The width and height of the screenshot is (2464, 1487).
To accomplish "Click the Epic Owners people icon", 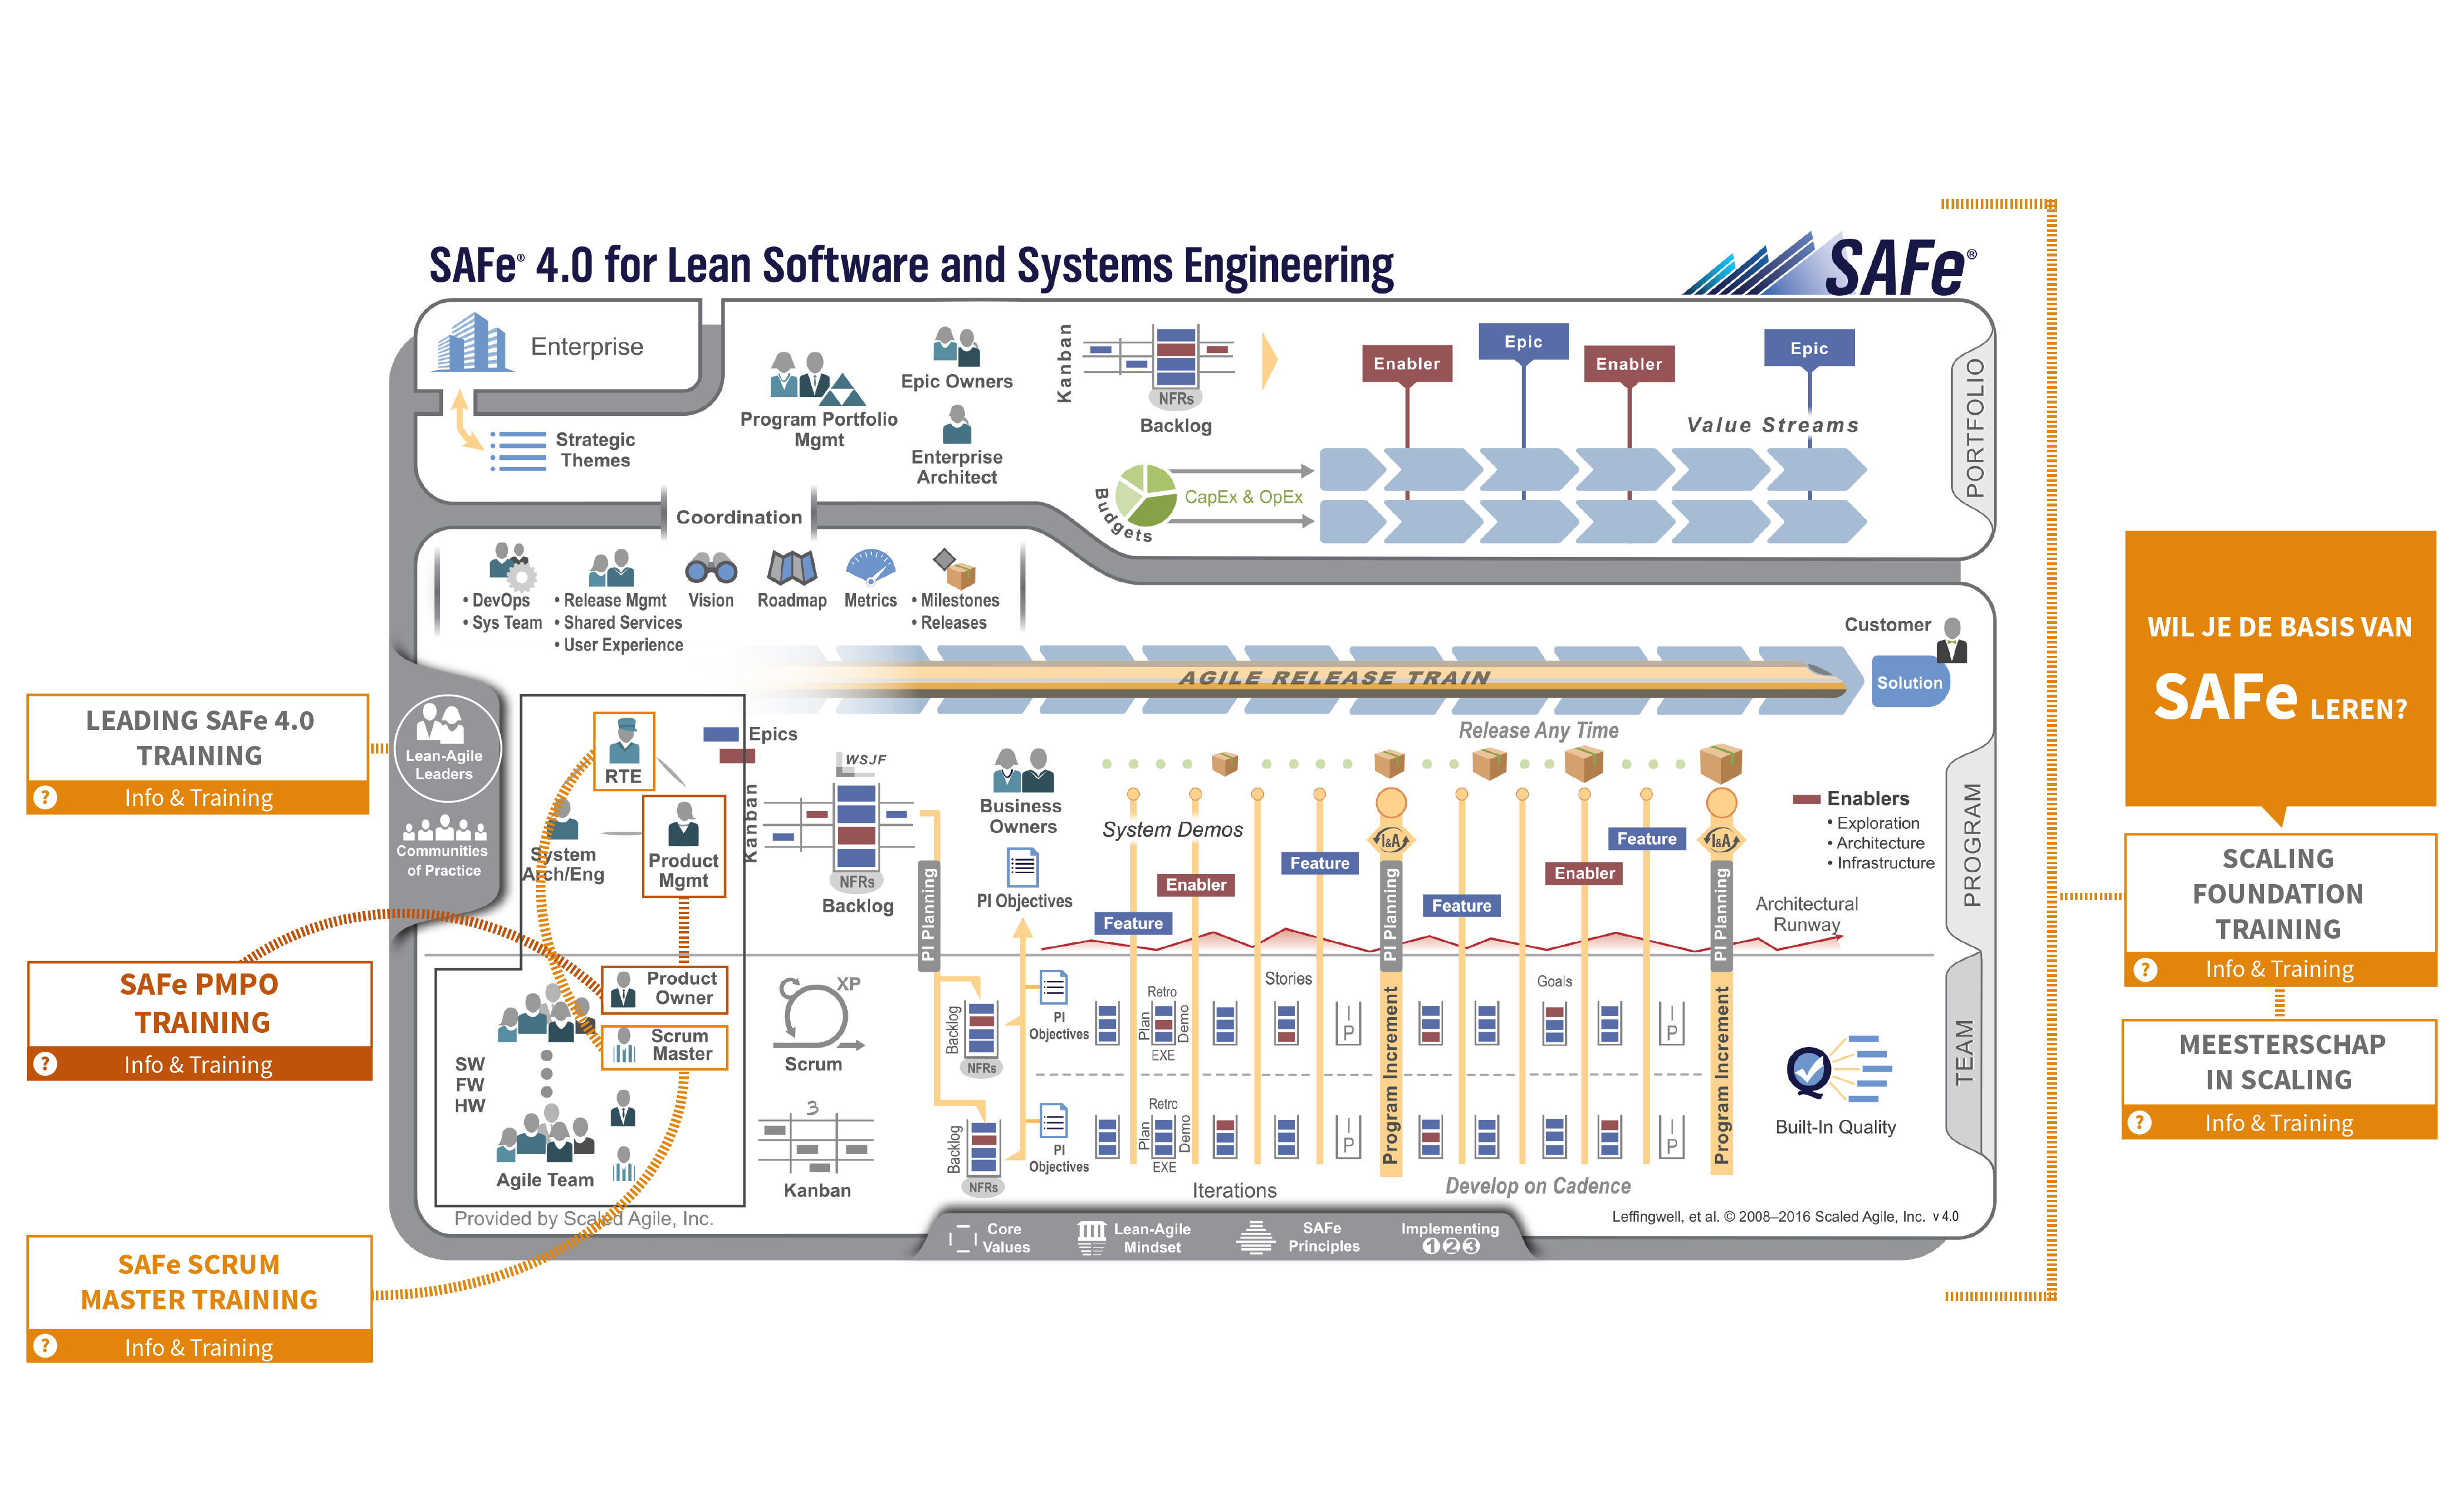I will (x=956, y=346).
